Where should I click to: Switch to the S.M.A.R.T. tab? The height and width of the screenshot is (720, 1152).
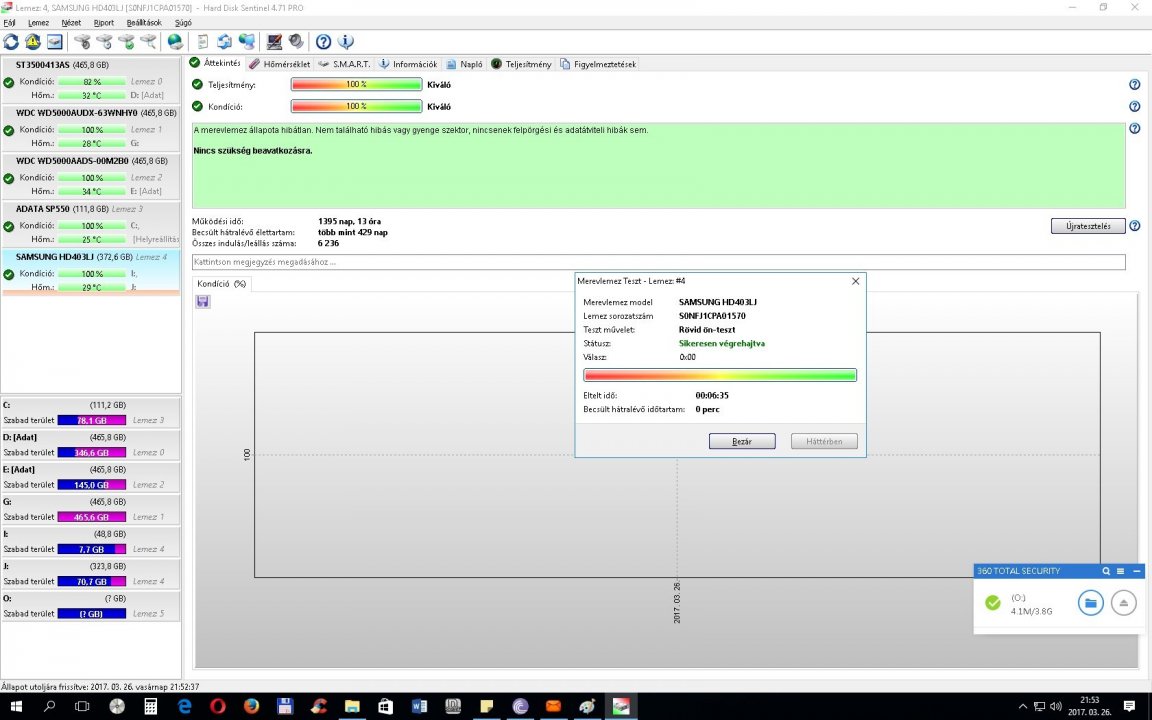tap(345, 64)
